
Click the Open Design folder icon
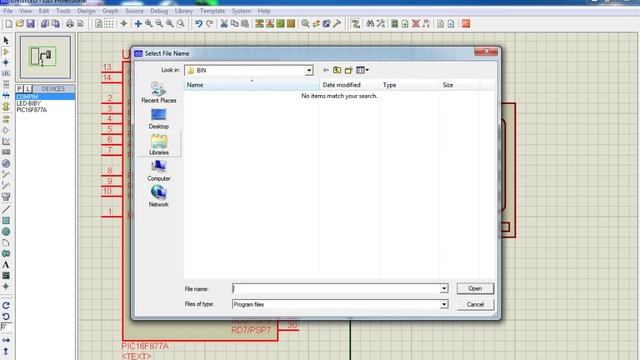pyautogui.click(x=20, y=24)
